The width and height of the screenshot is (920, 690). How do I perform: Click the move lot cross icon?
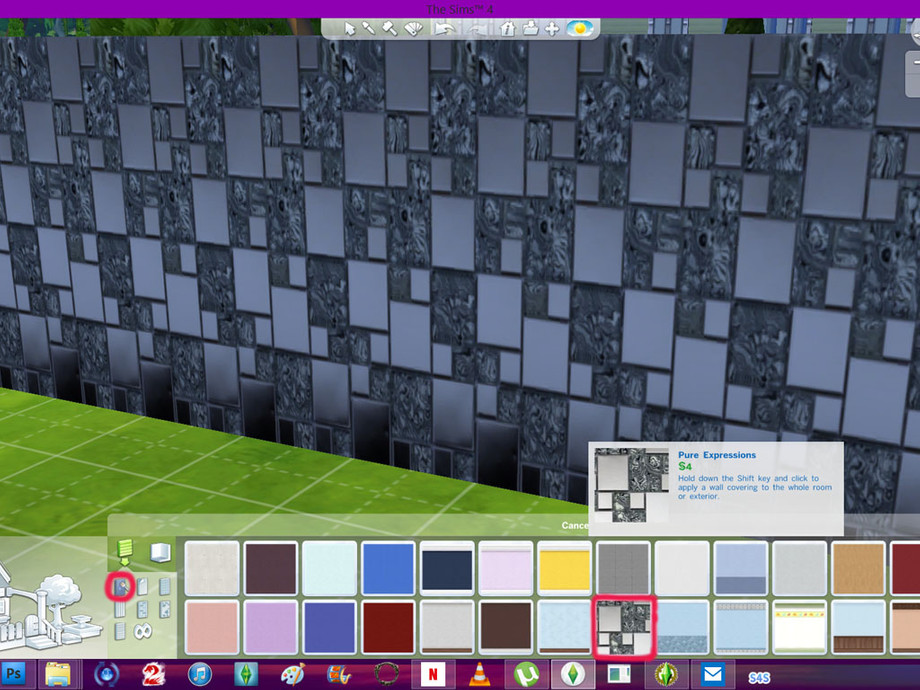552,28
